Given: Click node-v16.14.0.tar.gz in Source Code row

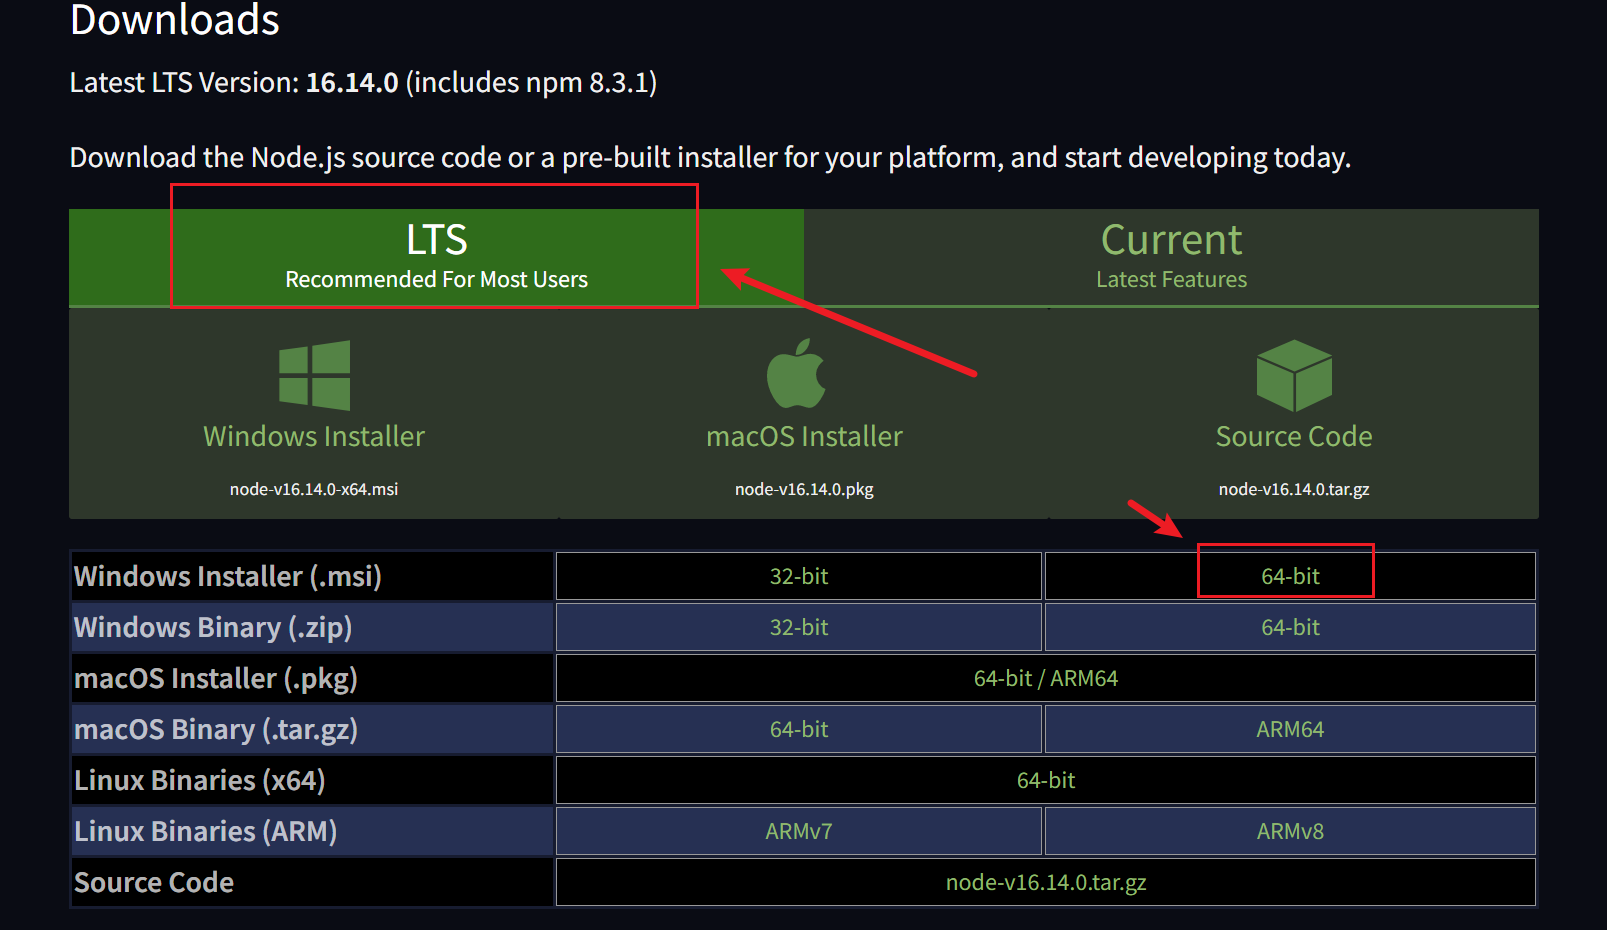Looking at the screenshot, I should (1046, 882).
